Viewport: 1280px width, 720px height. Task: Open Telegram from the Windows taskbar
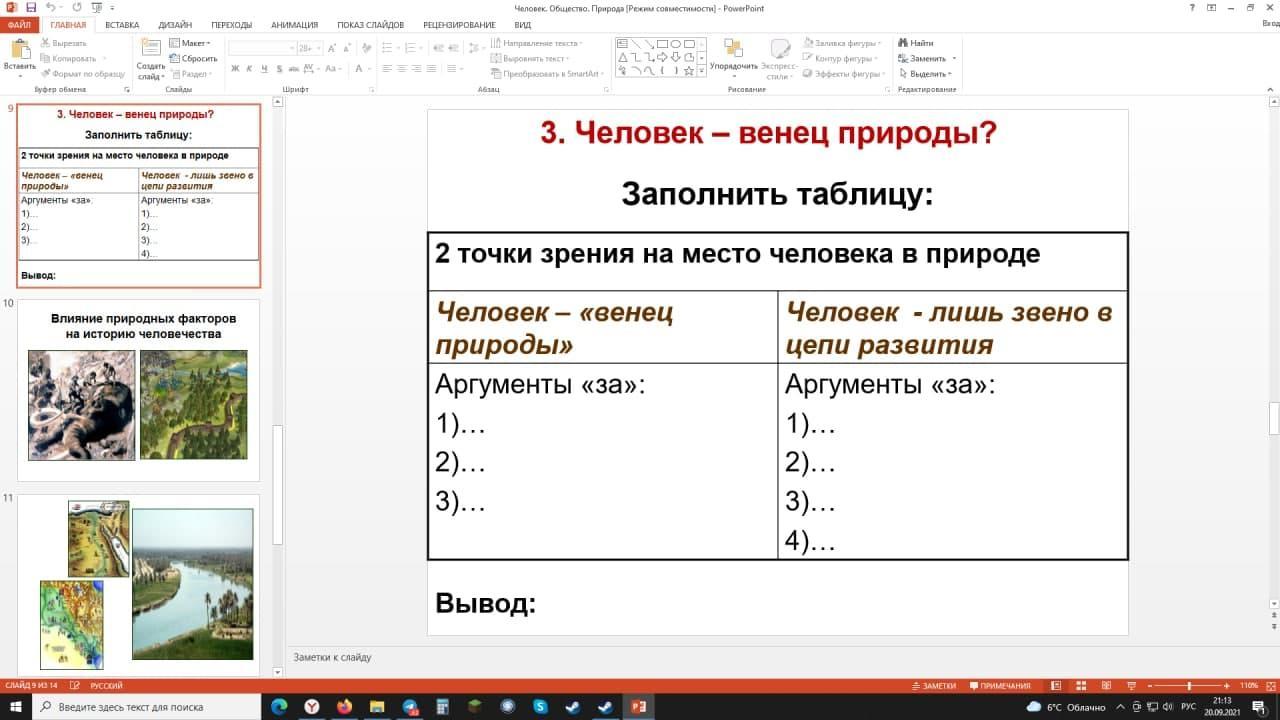point(410,707)
